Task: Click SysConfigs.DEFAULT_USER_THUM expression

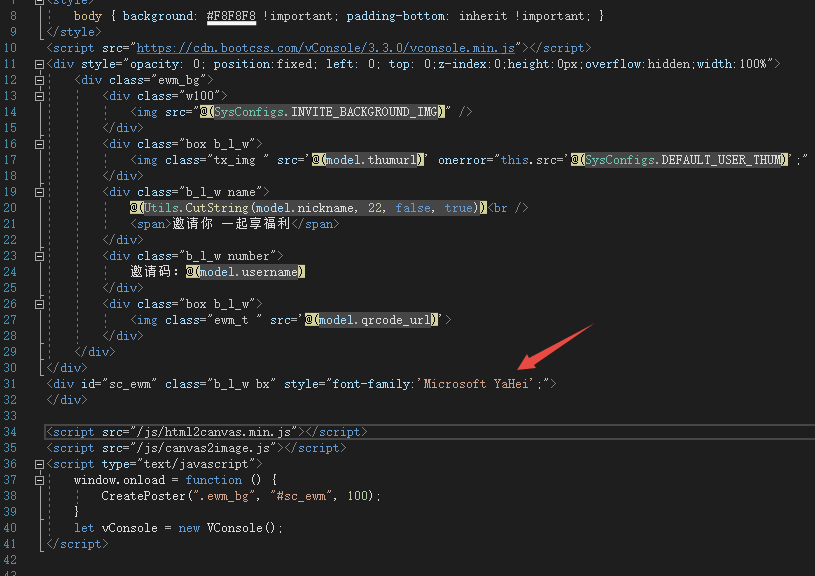Action: coord(683,160)
